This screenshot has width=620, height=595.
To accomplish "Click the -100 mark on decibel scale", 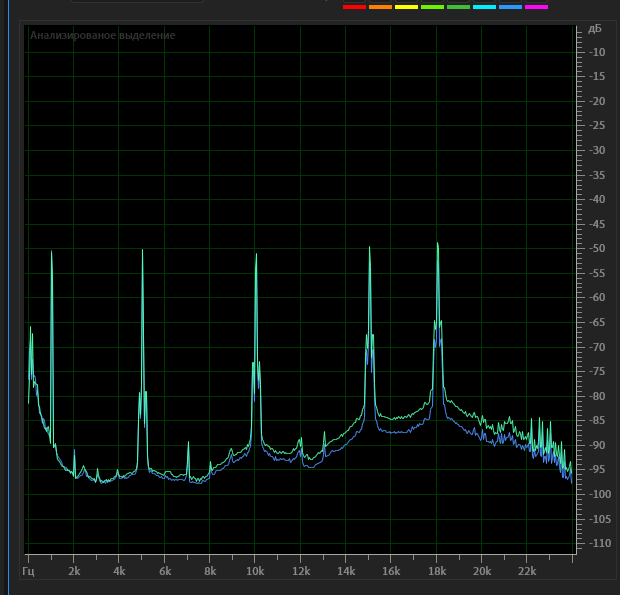I will [597, 494].
